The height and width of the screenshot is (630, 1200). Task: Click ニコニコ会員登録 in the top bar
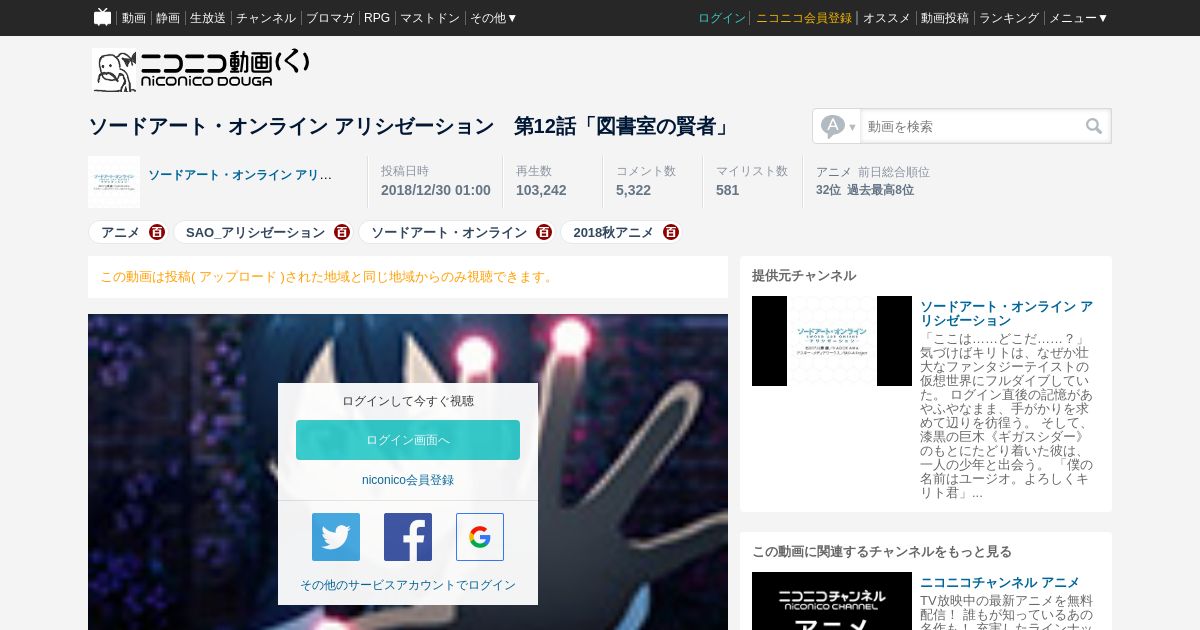tap(804, 18)
